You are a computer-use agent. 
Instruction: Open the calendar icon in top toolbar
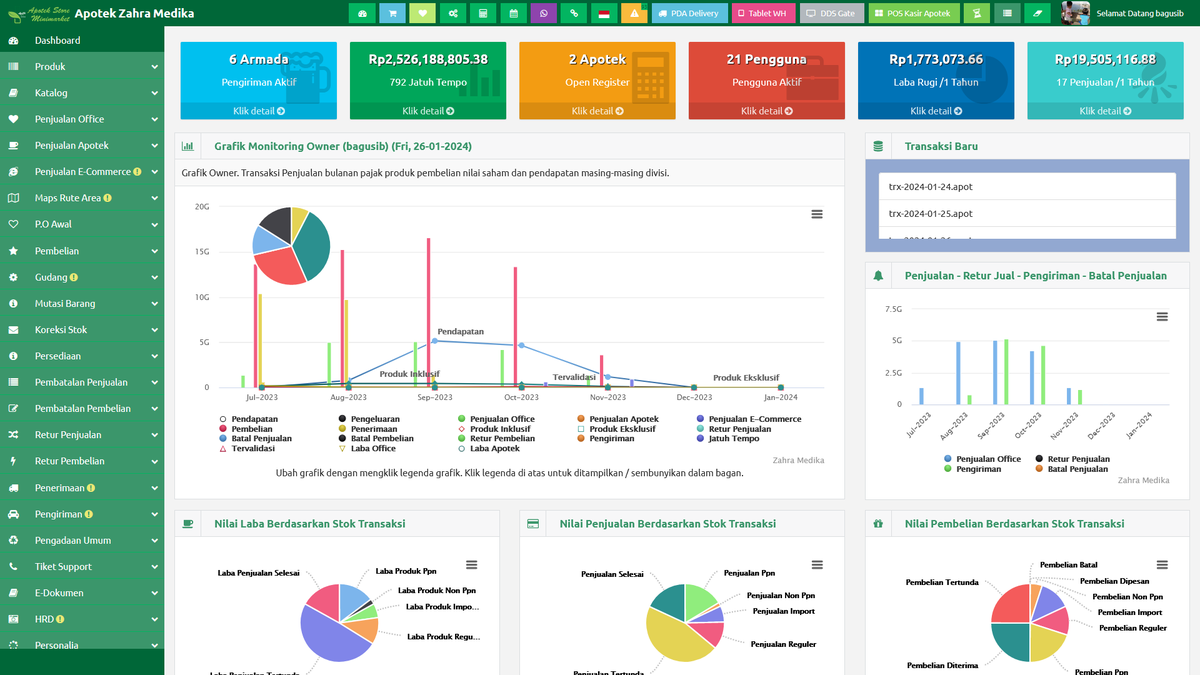tap(513, 13)
